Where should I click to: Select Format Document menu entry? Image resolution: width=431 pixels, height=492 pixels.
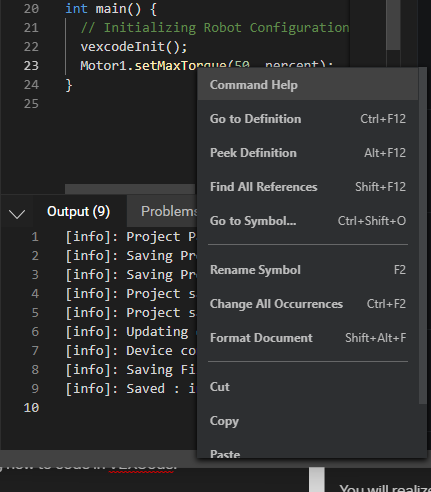point(307,338)
